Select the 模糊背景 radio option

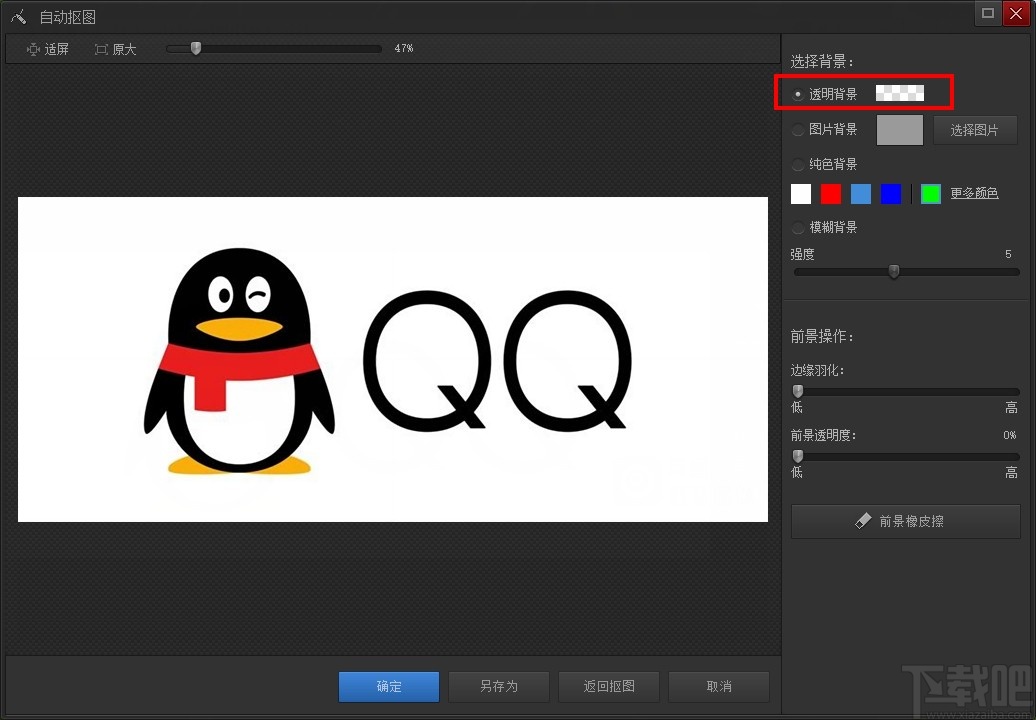click(797, 228)
